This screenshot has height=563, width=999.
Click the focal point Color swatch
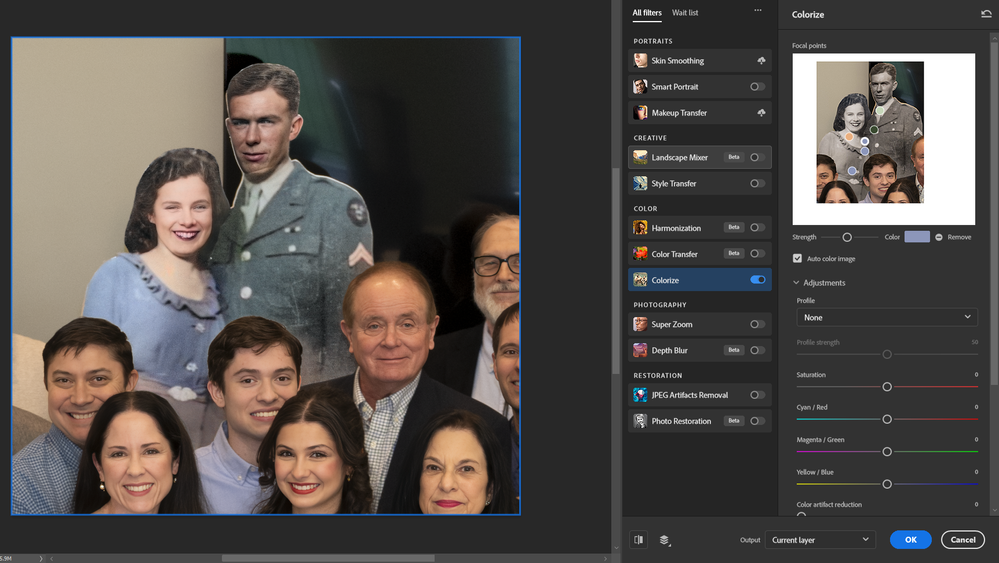tap(917, 237)
